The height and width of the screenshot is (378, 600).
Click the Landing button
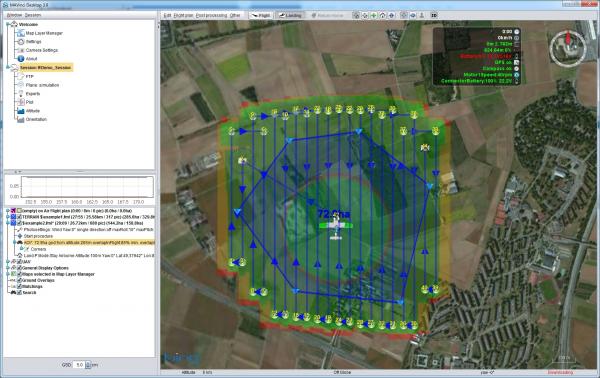pyautogui.click(x=290, y=15)
